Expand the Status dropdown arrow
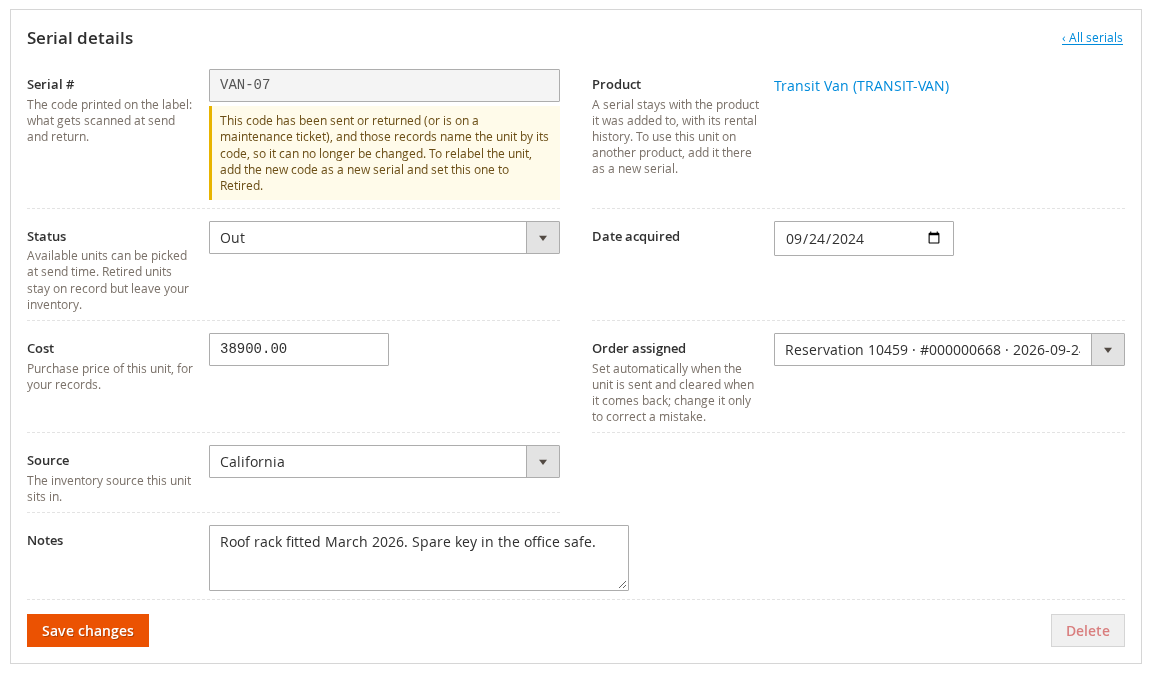 [x=543, y=238]
